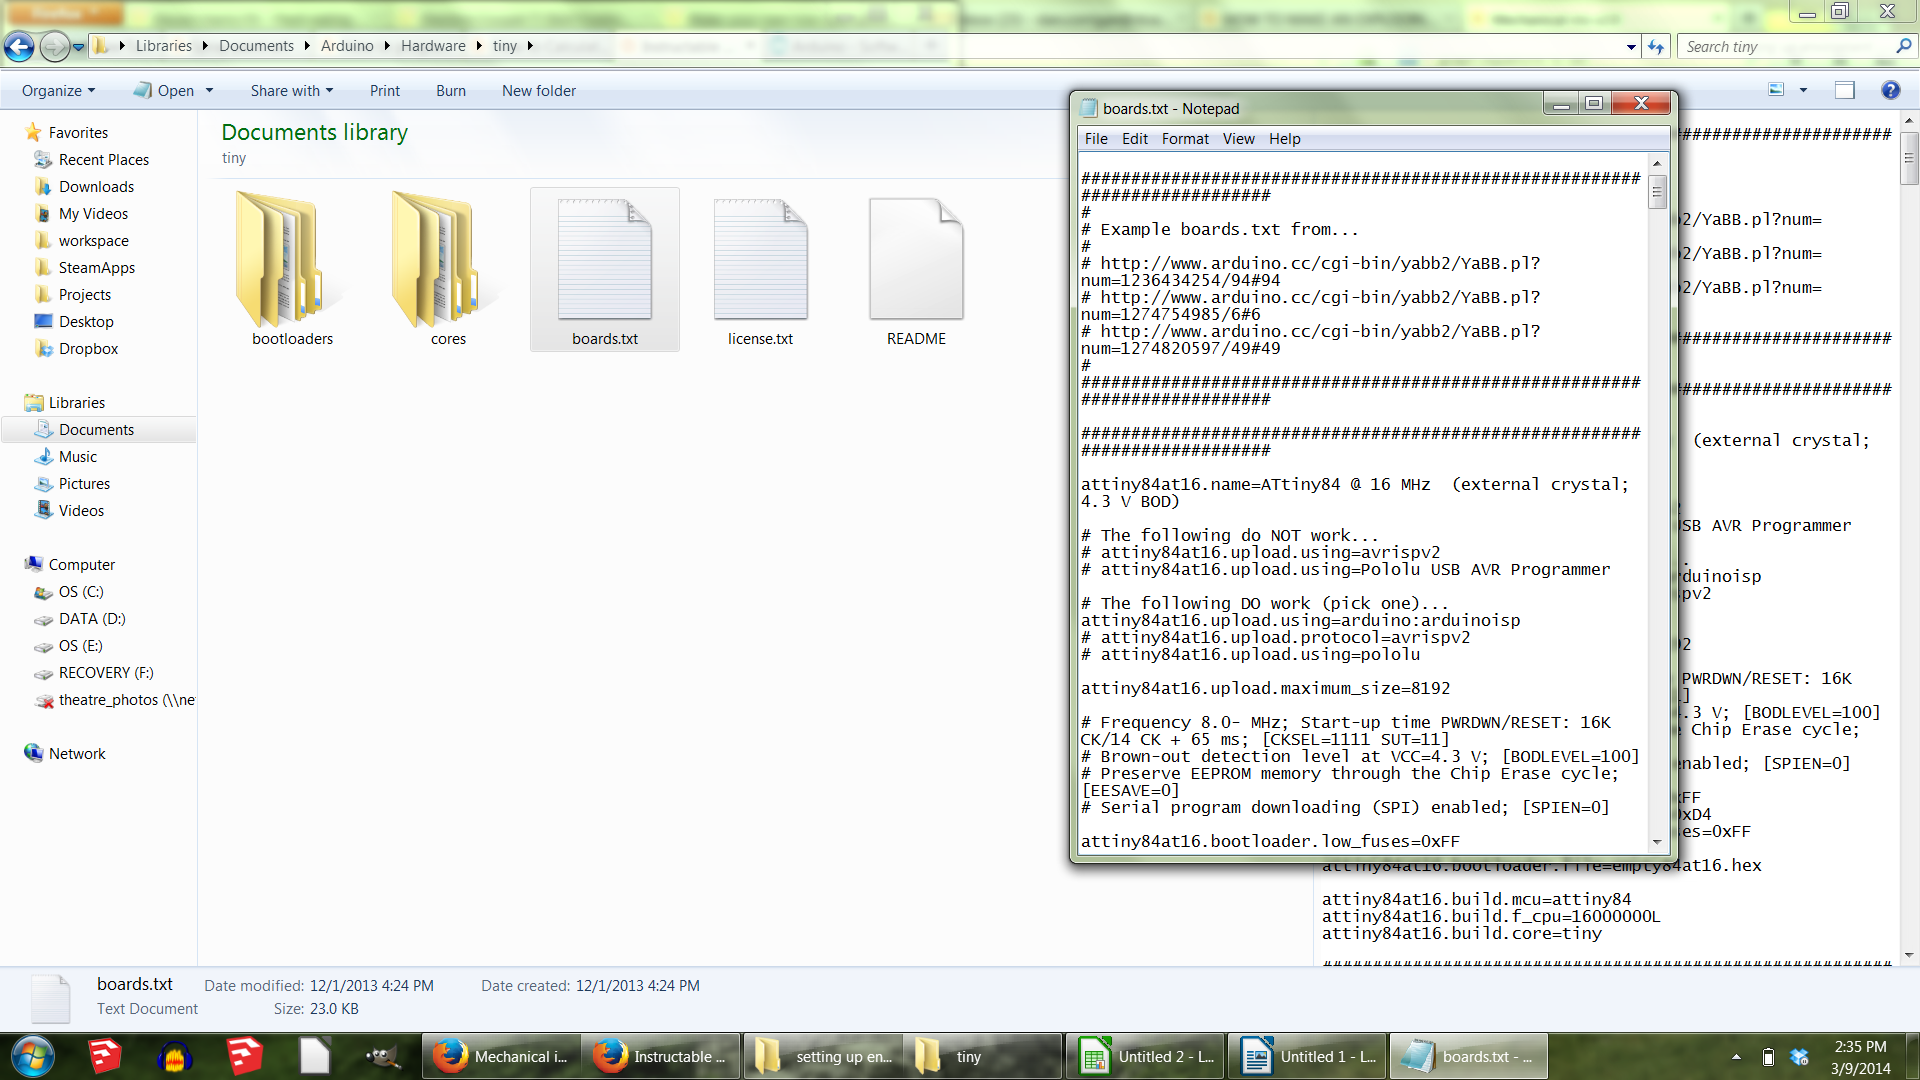Click the Burn toolbar button

pos(450,90)
